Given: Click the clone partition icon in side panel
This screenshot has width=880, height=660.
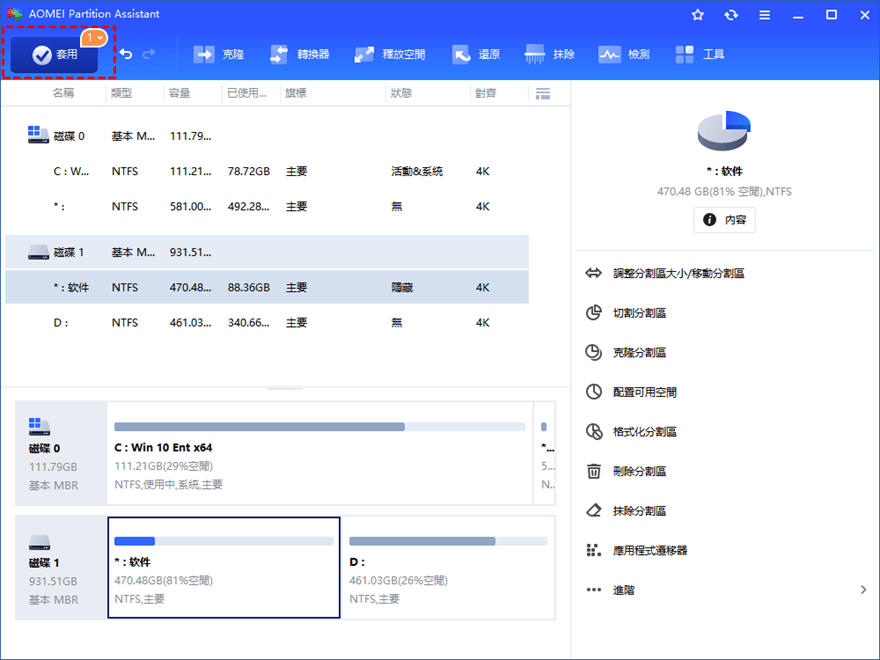Looking at the screenshot, I should [x=594, y=352].
